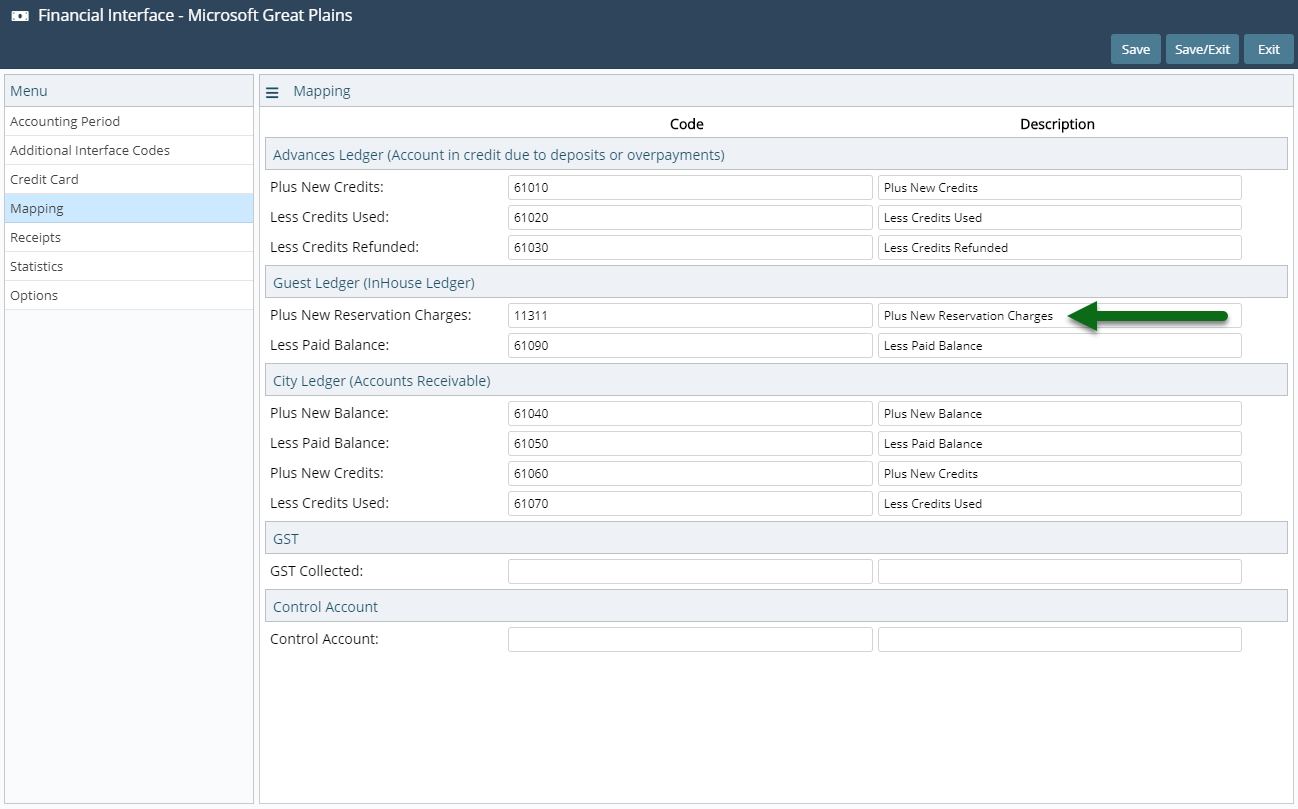Click Advances Ledger Plus New Credits description field

(x=1060, y=188)
